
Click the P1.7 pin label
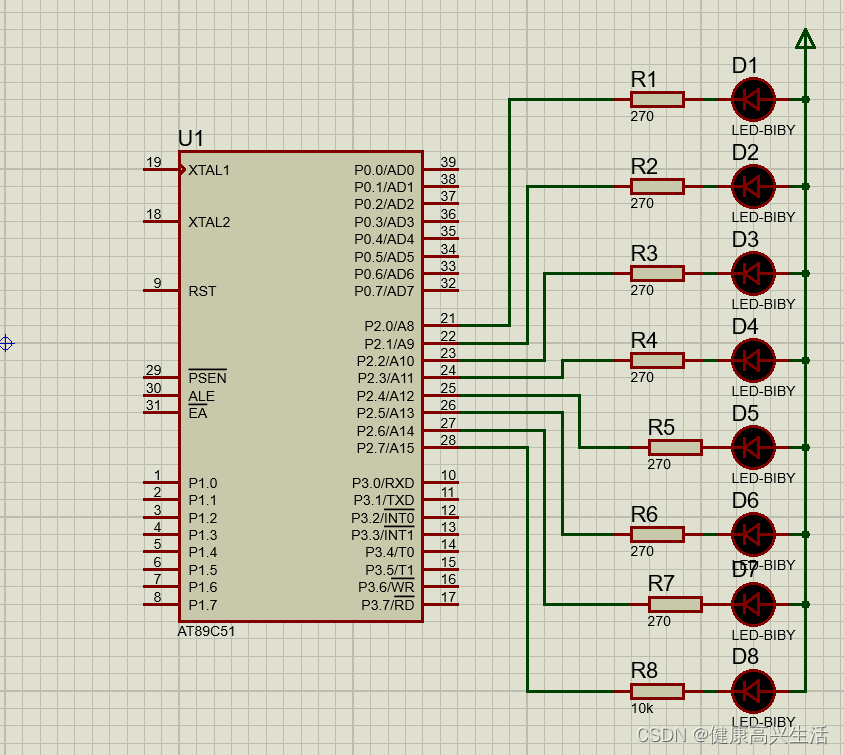(203, 605)
